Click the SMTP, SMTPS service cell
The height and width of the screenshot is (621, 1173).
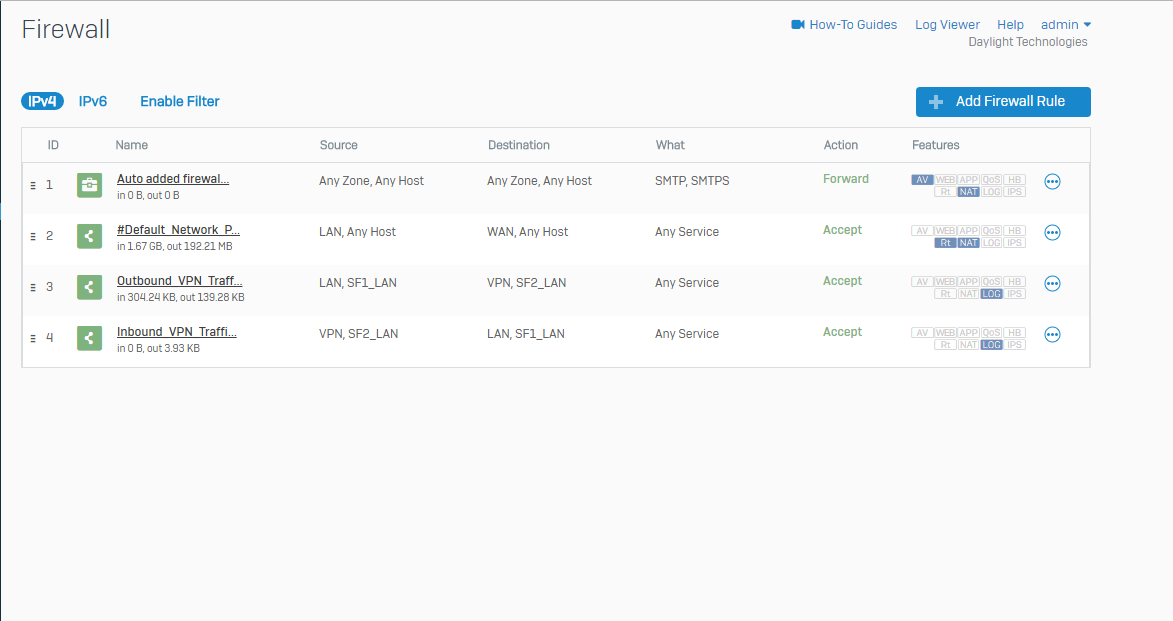(x=692, y=180)
